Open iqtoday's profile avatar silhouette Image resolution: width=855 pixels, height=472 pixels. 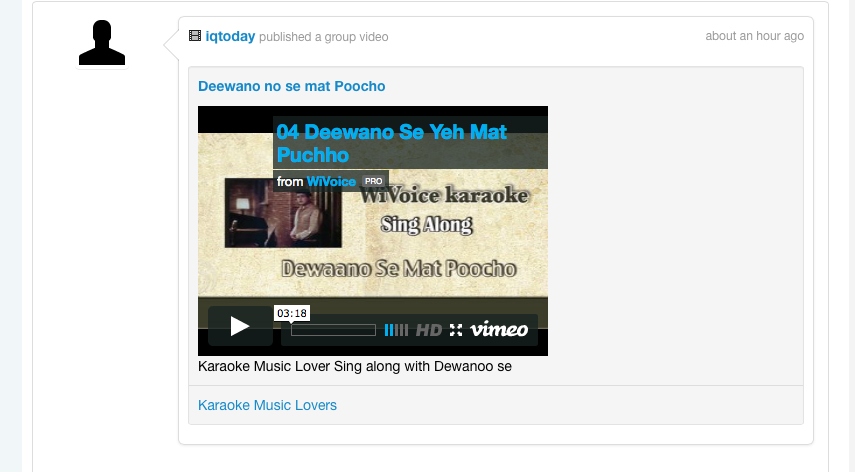pos(102,43)
